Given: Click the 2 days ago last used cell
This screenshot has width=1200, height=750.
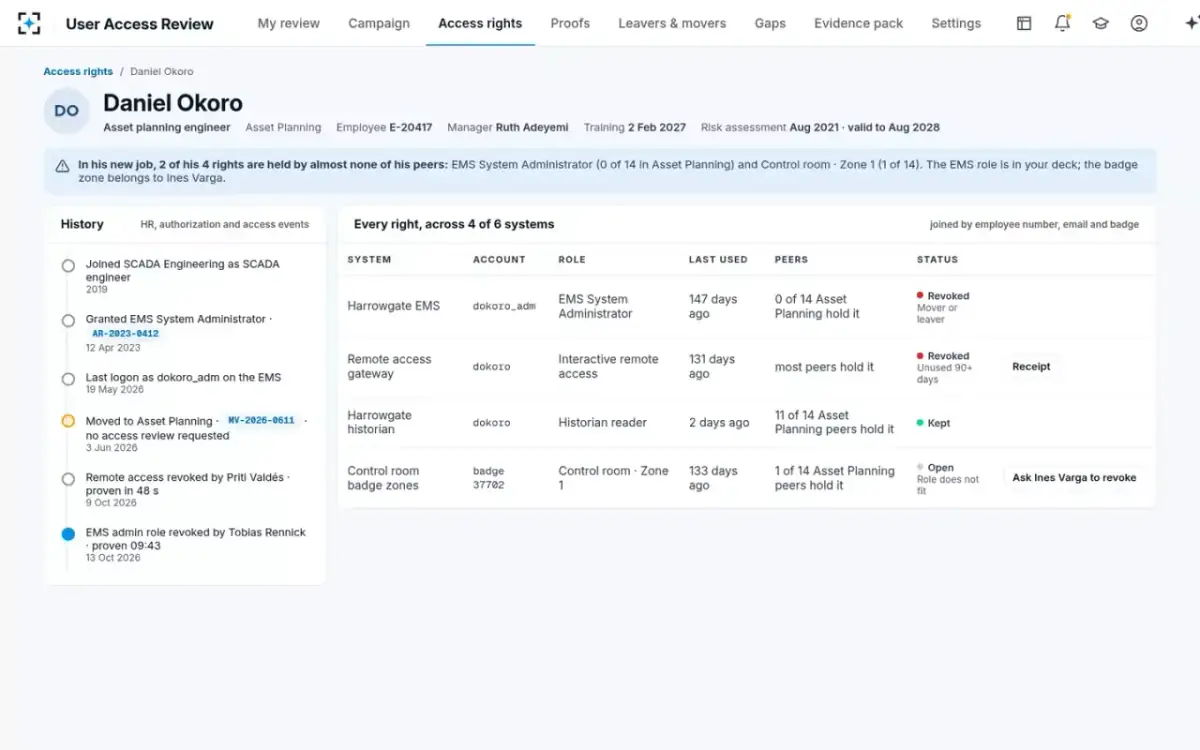Looking at the screenshot, I should click(x=719, y=423).
